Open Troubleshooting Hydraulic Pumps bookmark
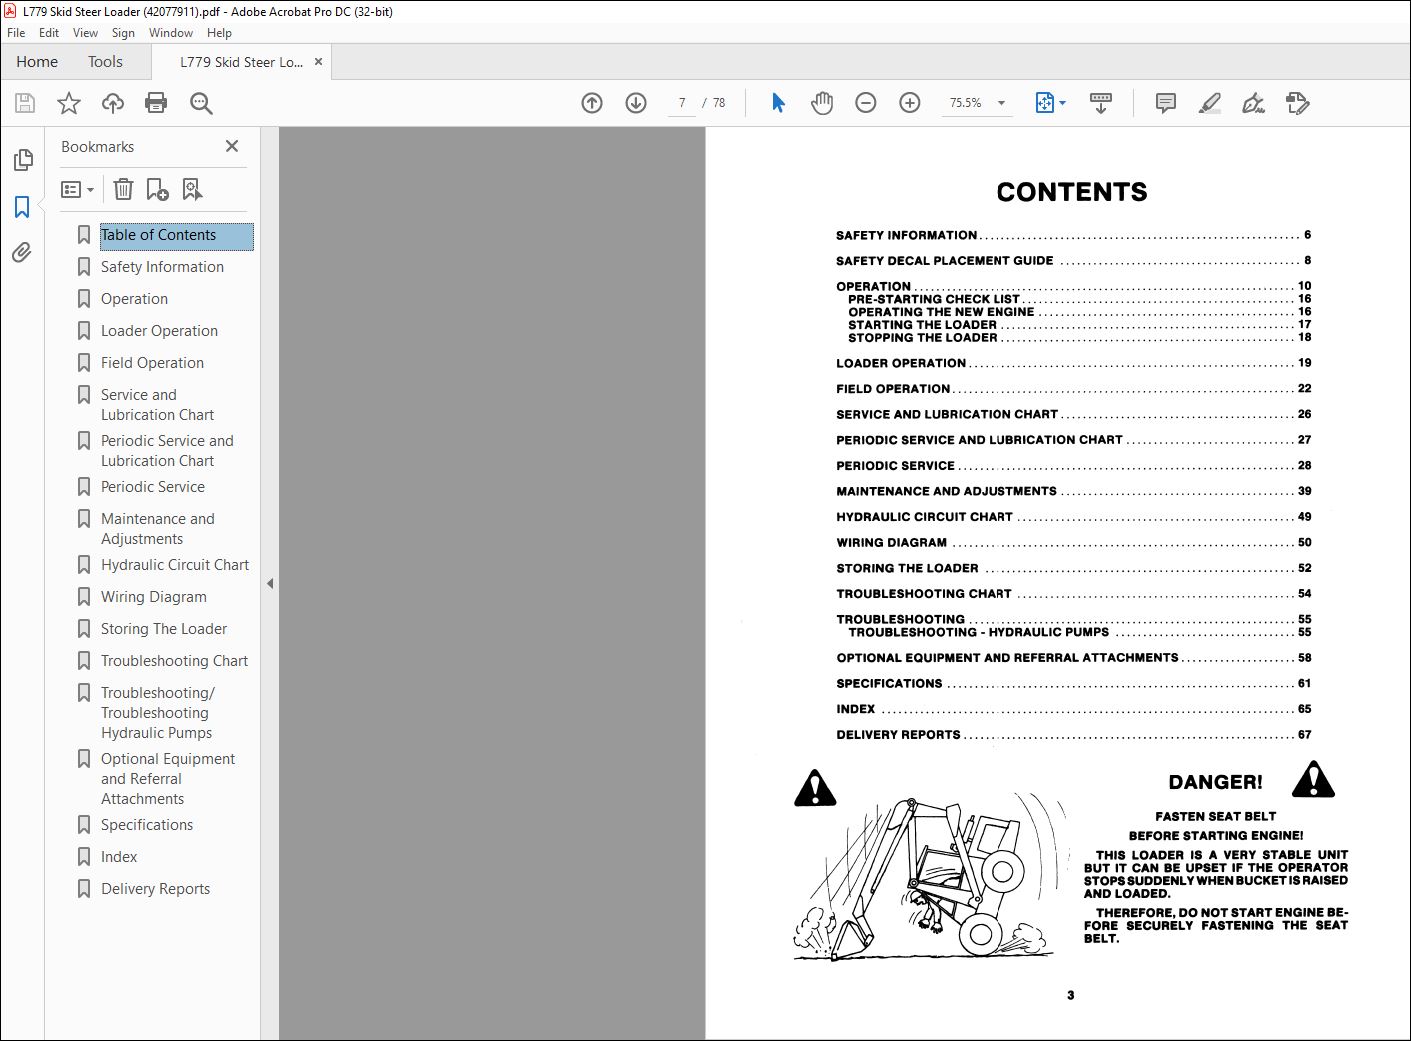Screen dimensions: 1411x1041 pos(157,713)
